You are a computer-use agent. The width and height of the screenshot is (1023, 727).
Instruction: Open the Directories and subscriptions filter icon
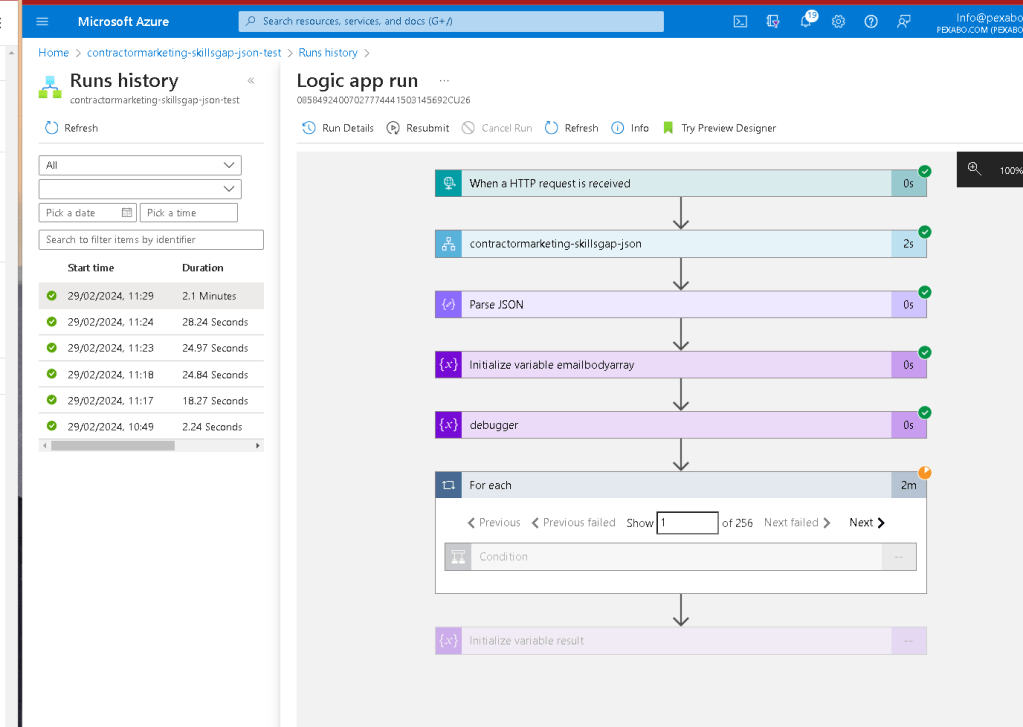click(x=772, y=22)
